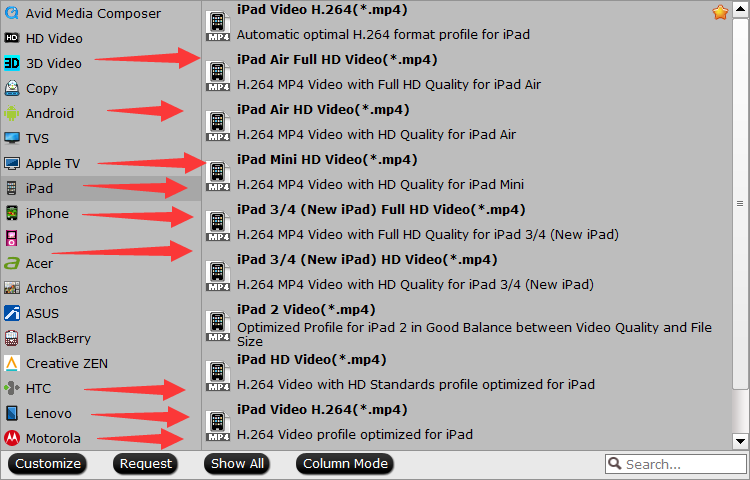Click the MP4 icon for iPad HD Video
This screenshot has width=750, height=480.
point(218,375)
